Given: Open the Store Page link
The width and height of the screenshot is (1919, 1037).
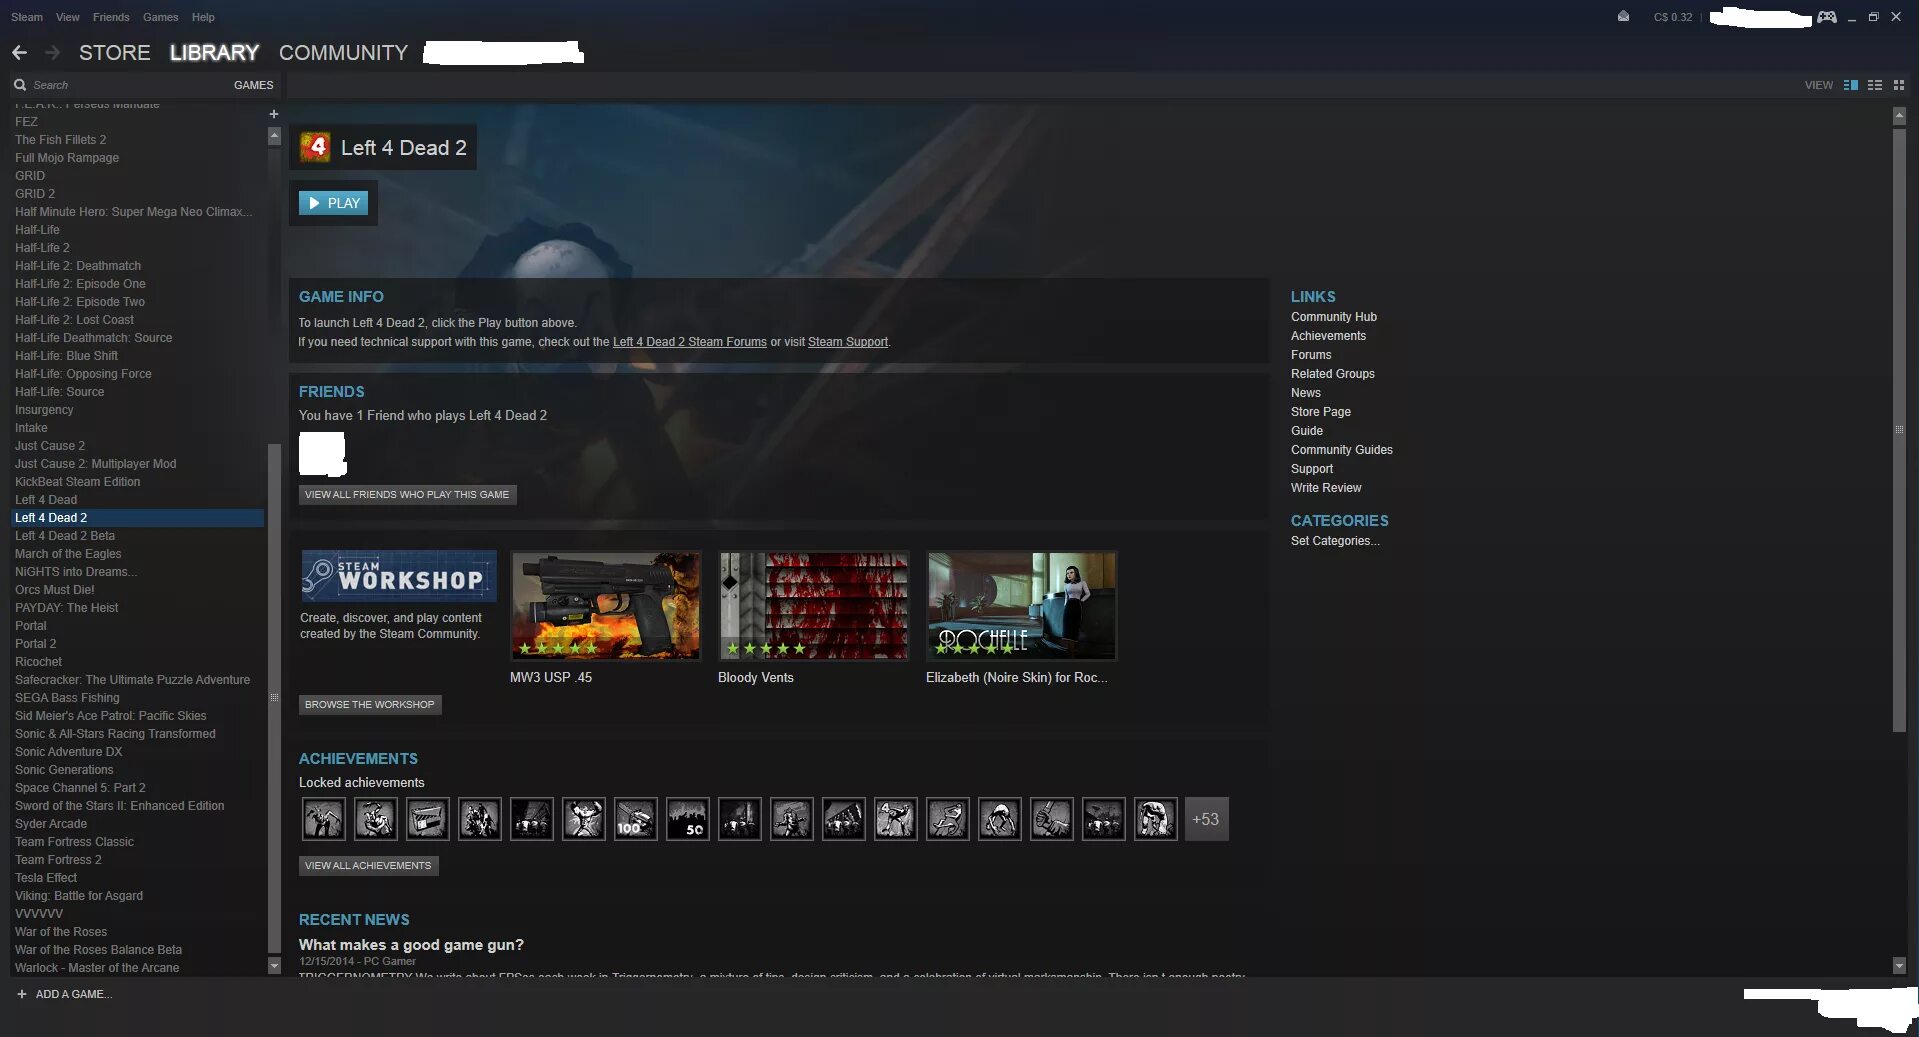Looking at the screenshot, I should [x=1321, y=412].
